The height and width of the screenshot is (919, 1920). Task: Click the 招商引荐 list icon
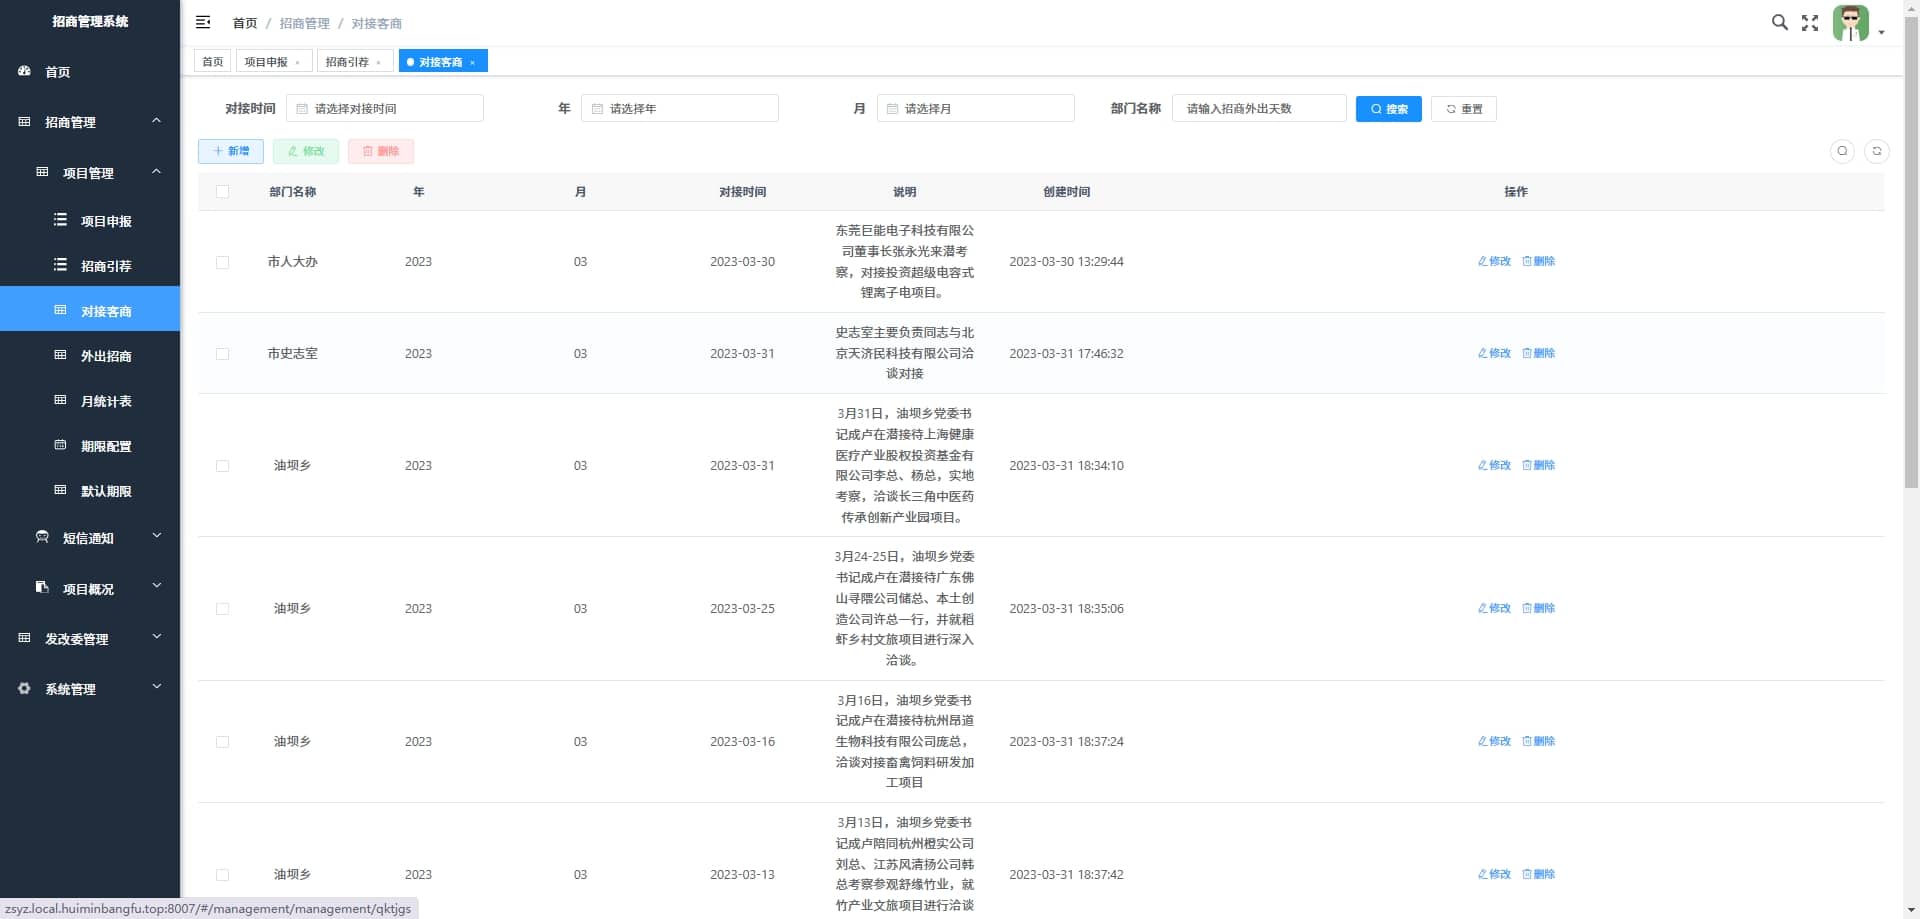61,265
